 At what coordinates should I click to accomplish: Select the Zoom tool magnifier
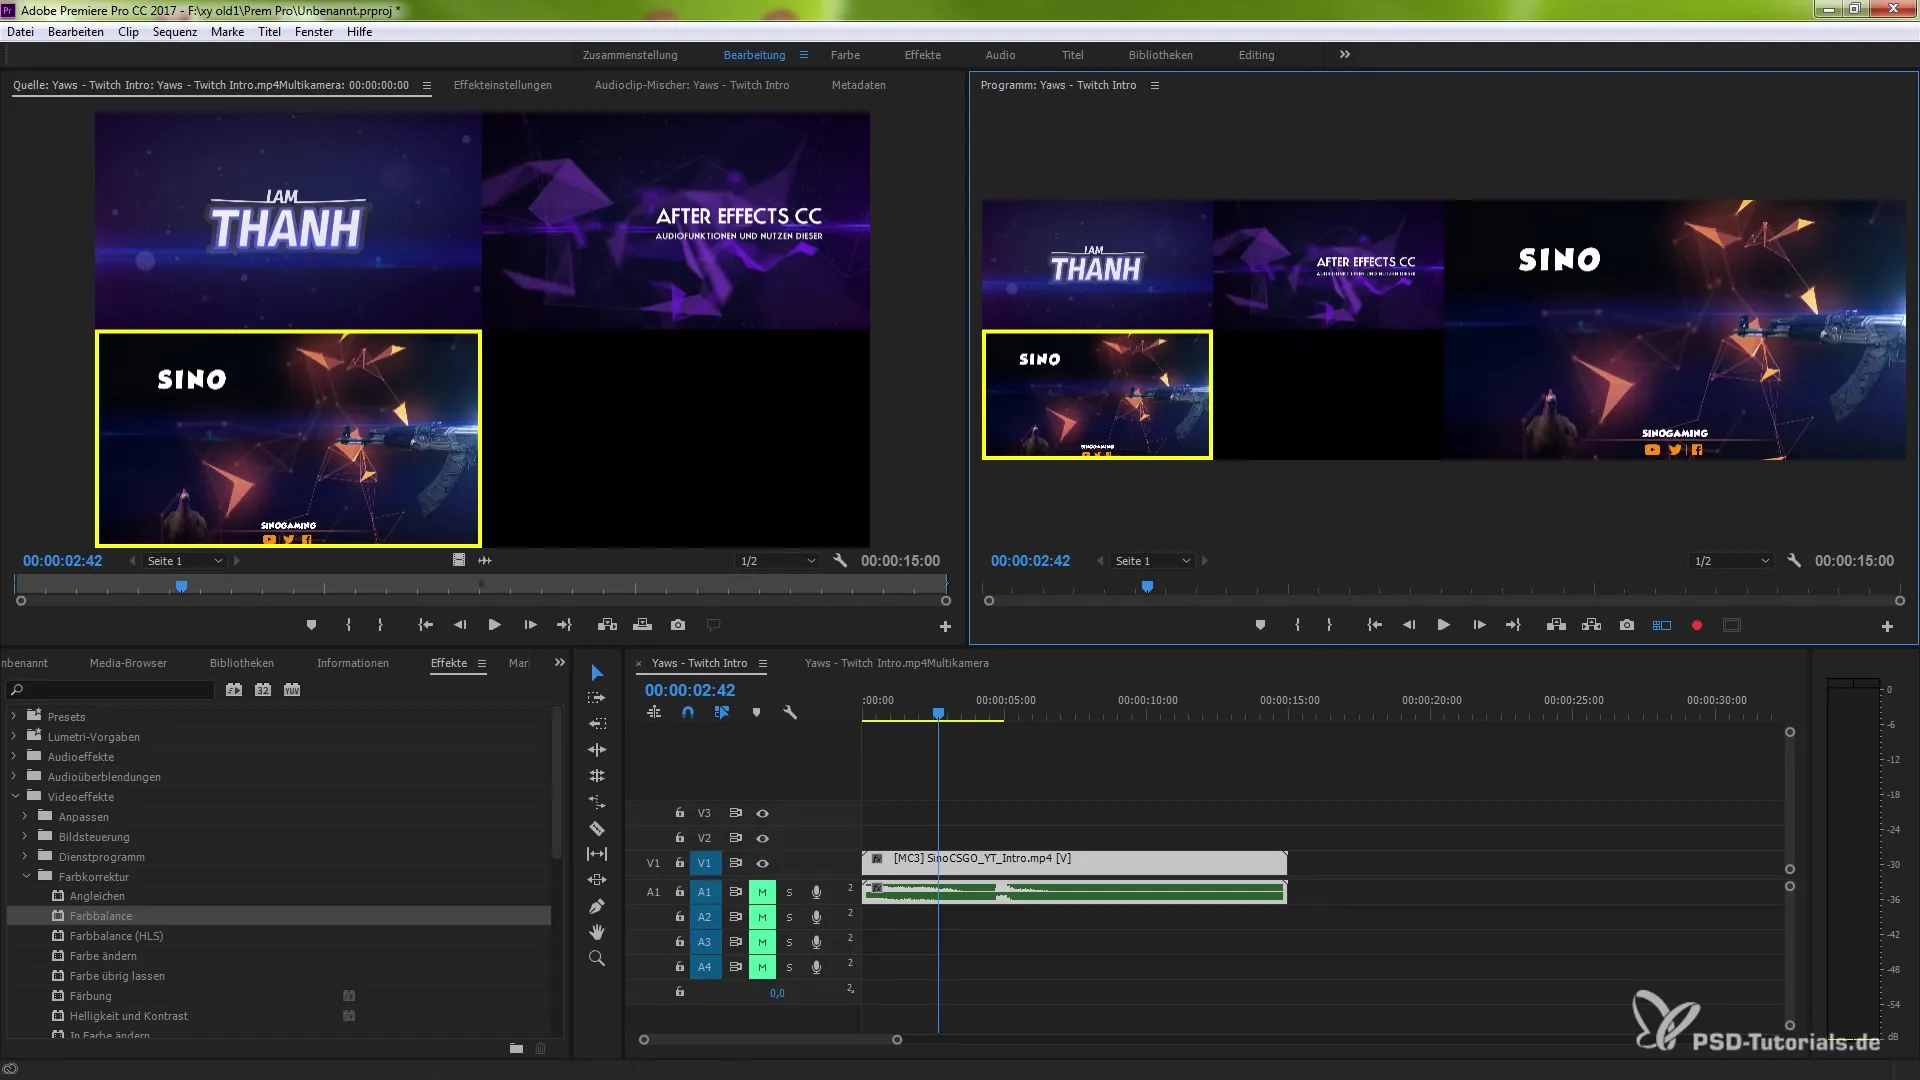[x=597, y=958]
